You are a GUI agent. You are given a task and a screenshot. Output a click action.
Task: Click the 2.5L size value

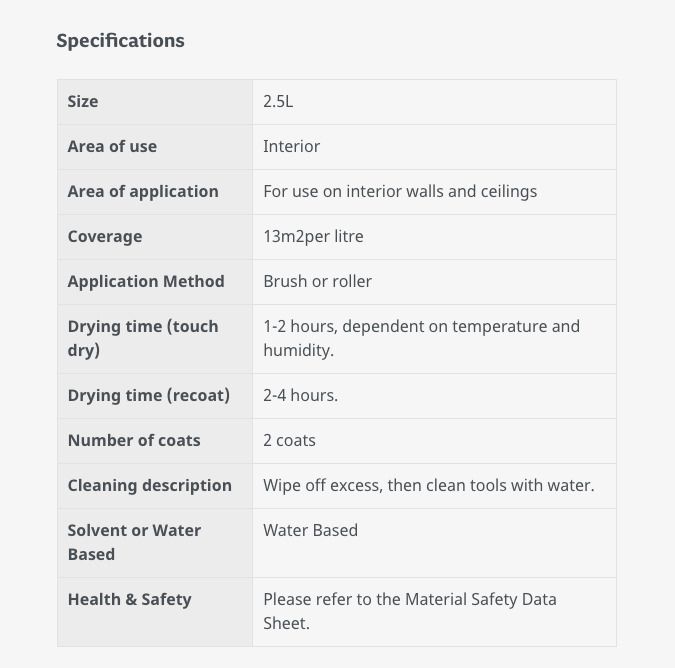point(278,102)
